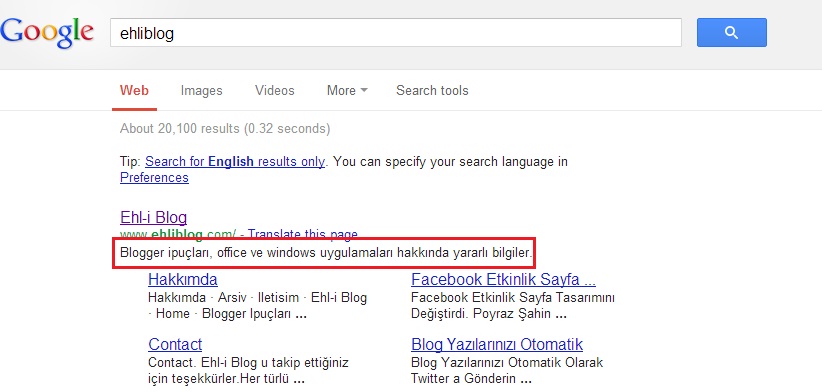
Task: Click snippet Blog Yazılarınızı Otomatik Olarak
Action: tap(507, 371)
